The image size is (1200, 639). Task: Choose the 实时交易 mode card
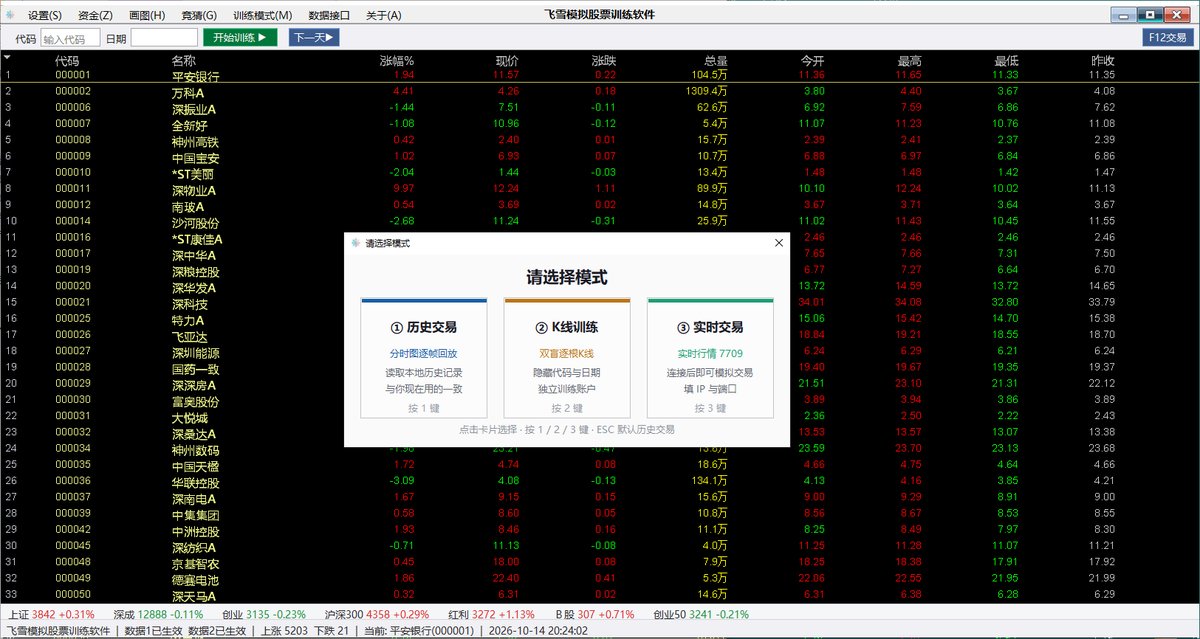click(x=710, y=358)
